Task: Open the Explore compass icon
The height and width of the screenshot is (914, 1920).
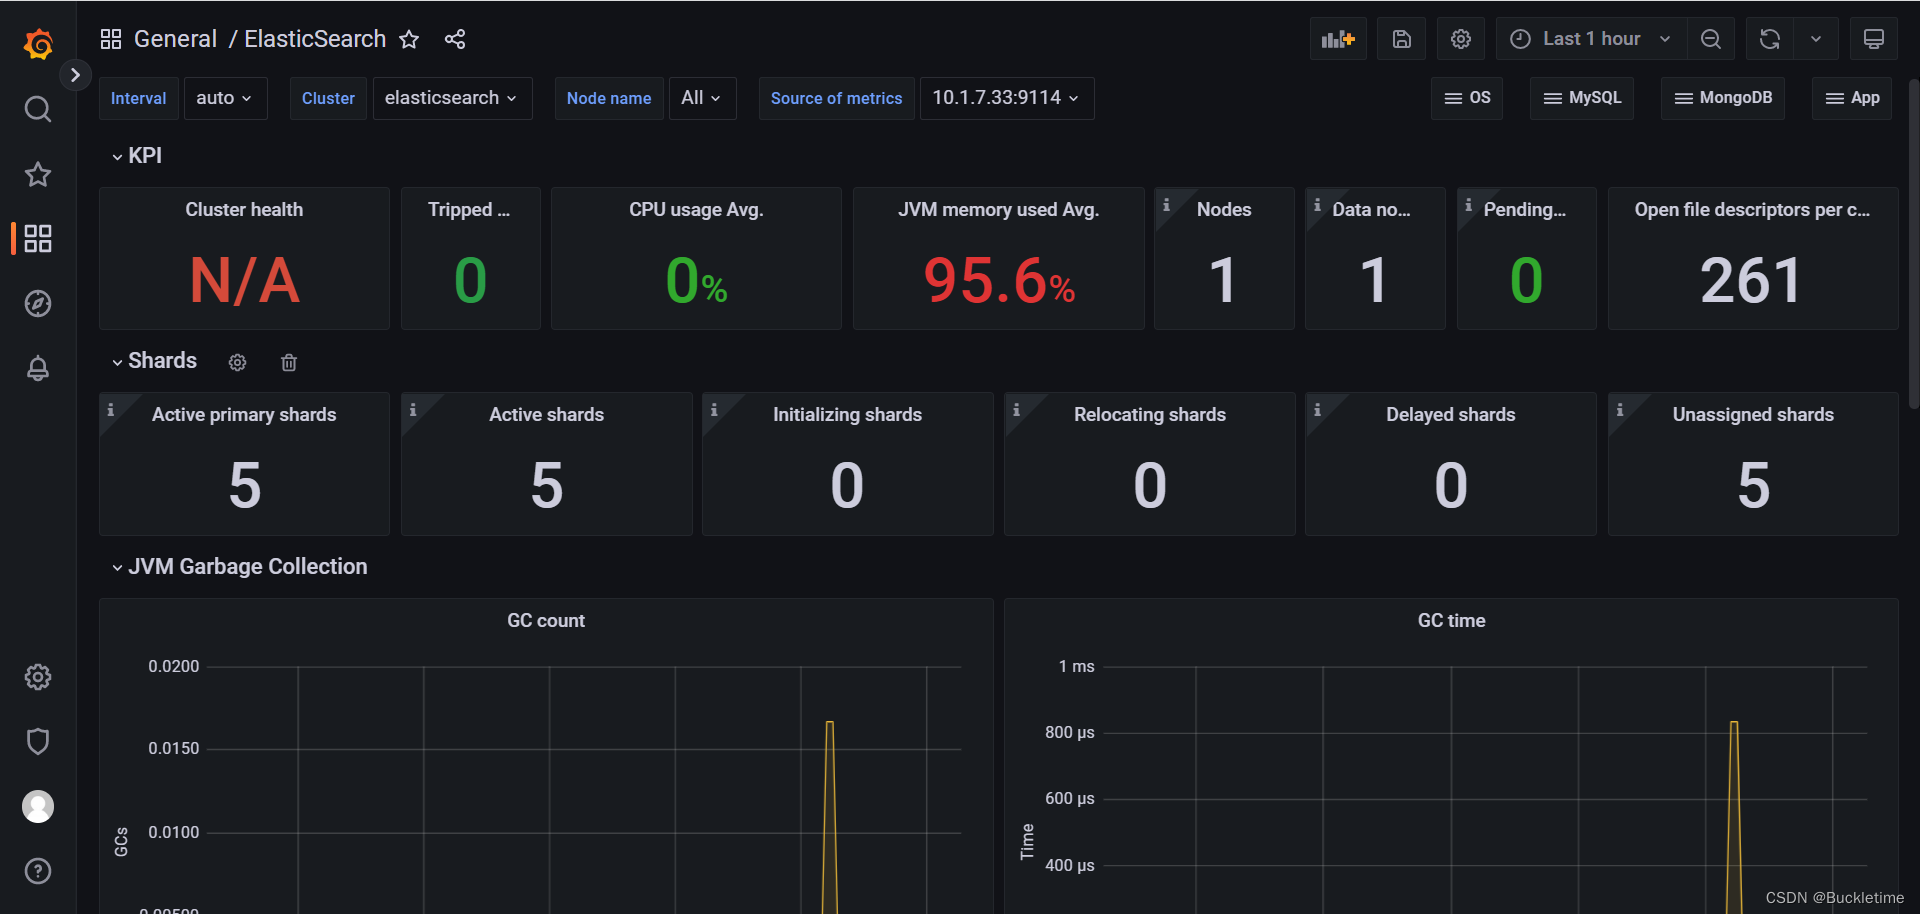Action: pyautogui.click(x=38, y=303)
